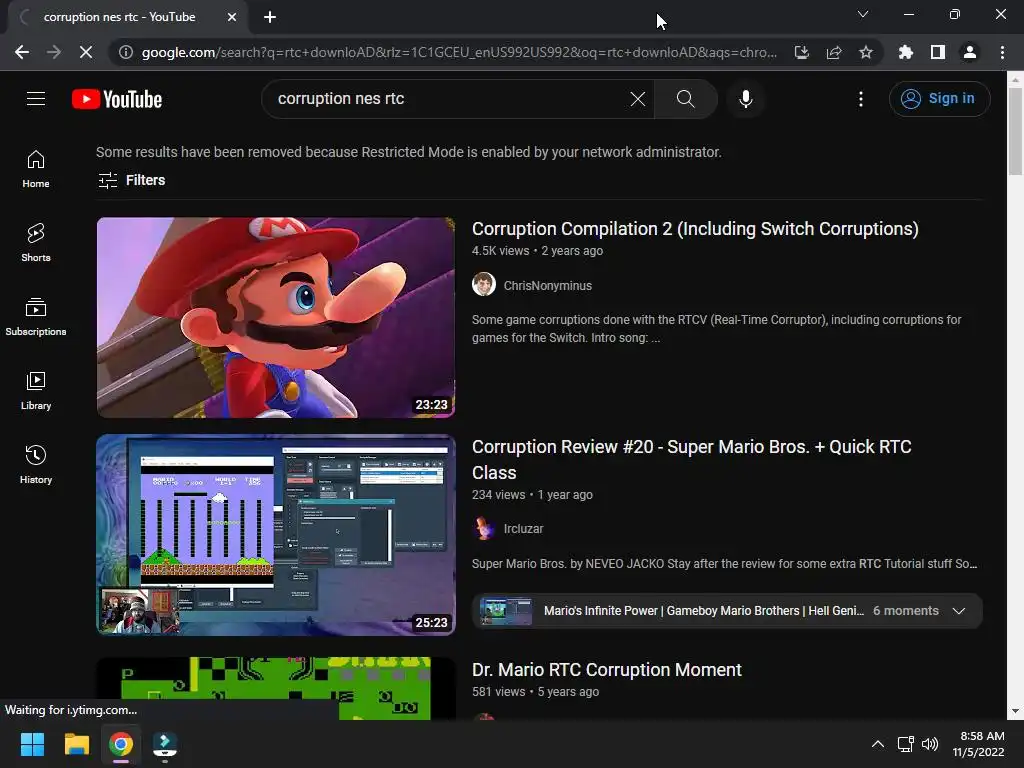Open Corruption Compilation 2 title link

(x=695, y=229)
